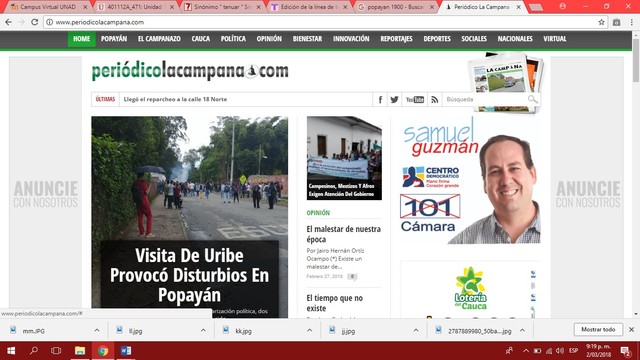
Task: Switch to Word from the taskbar
Action: click(x=126, y=351)
